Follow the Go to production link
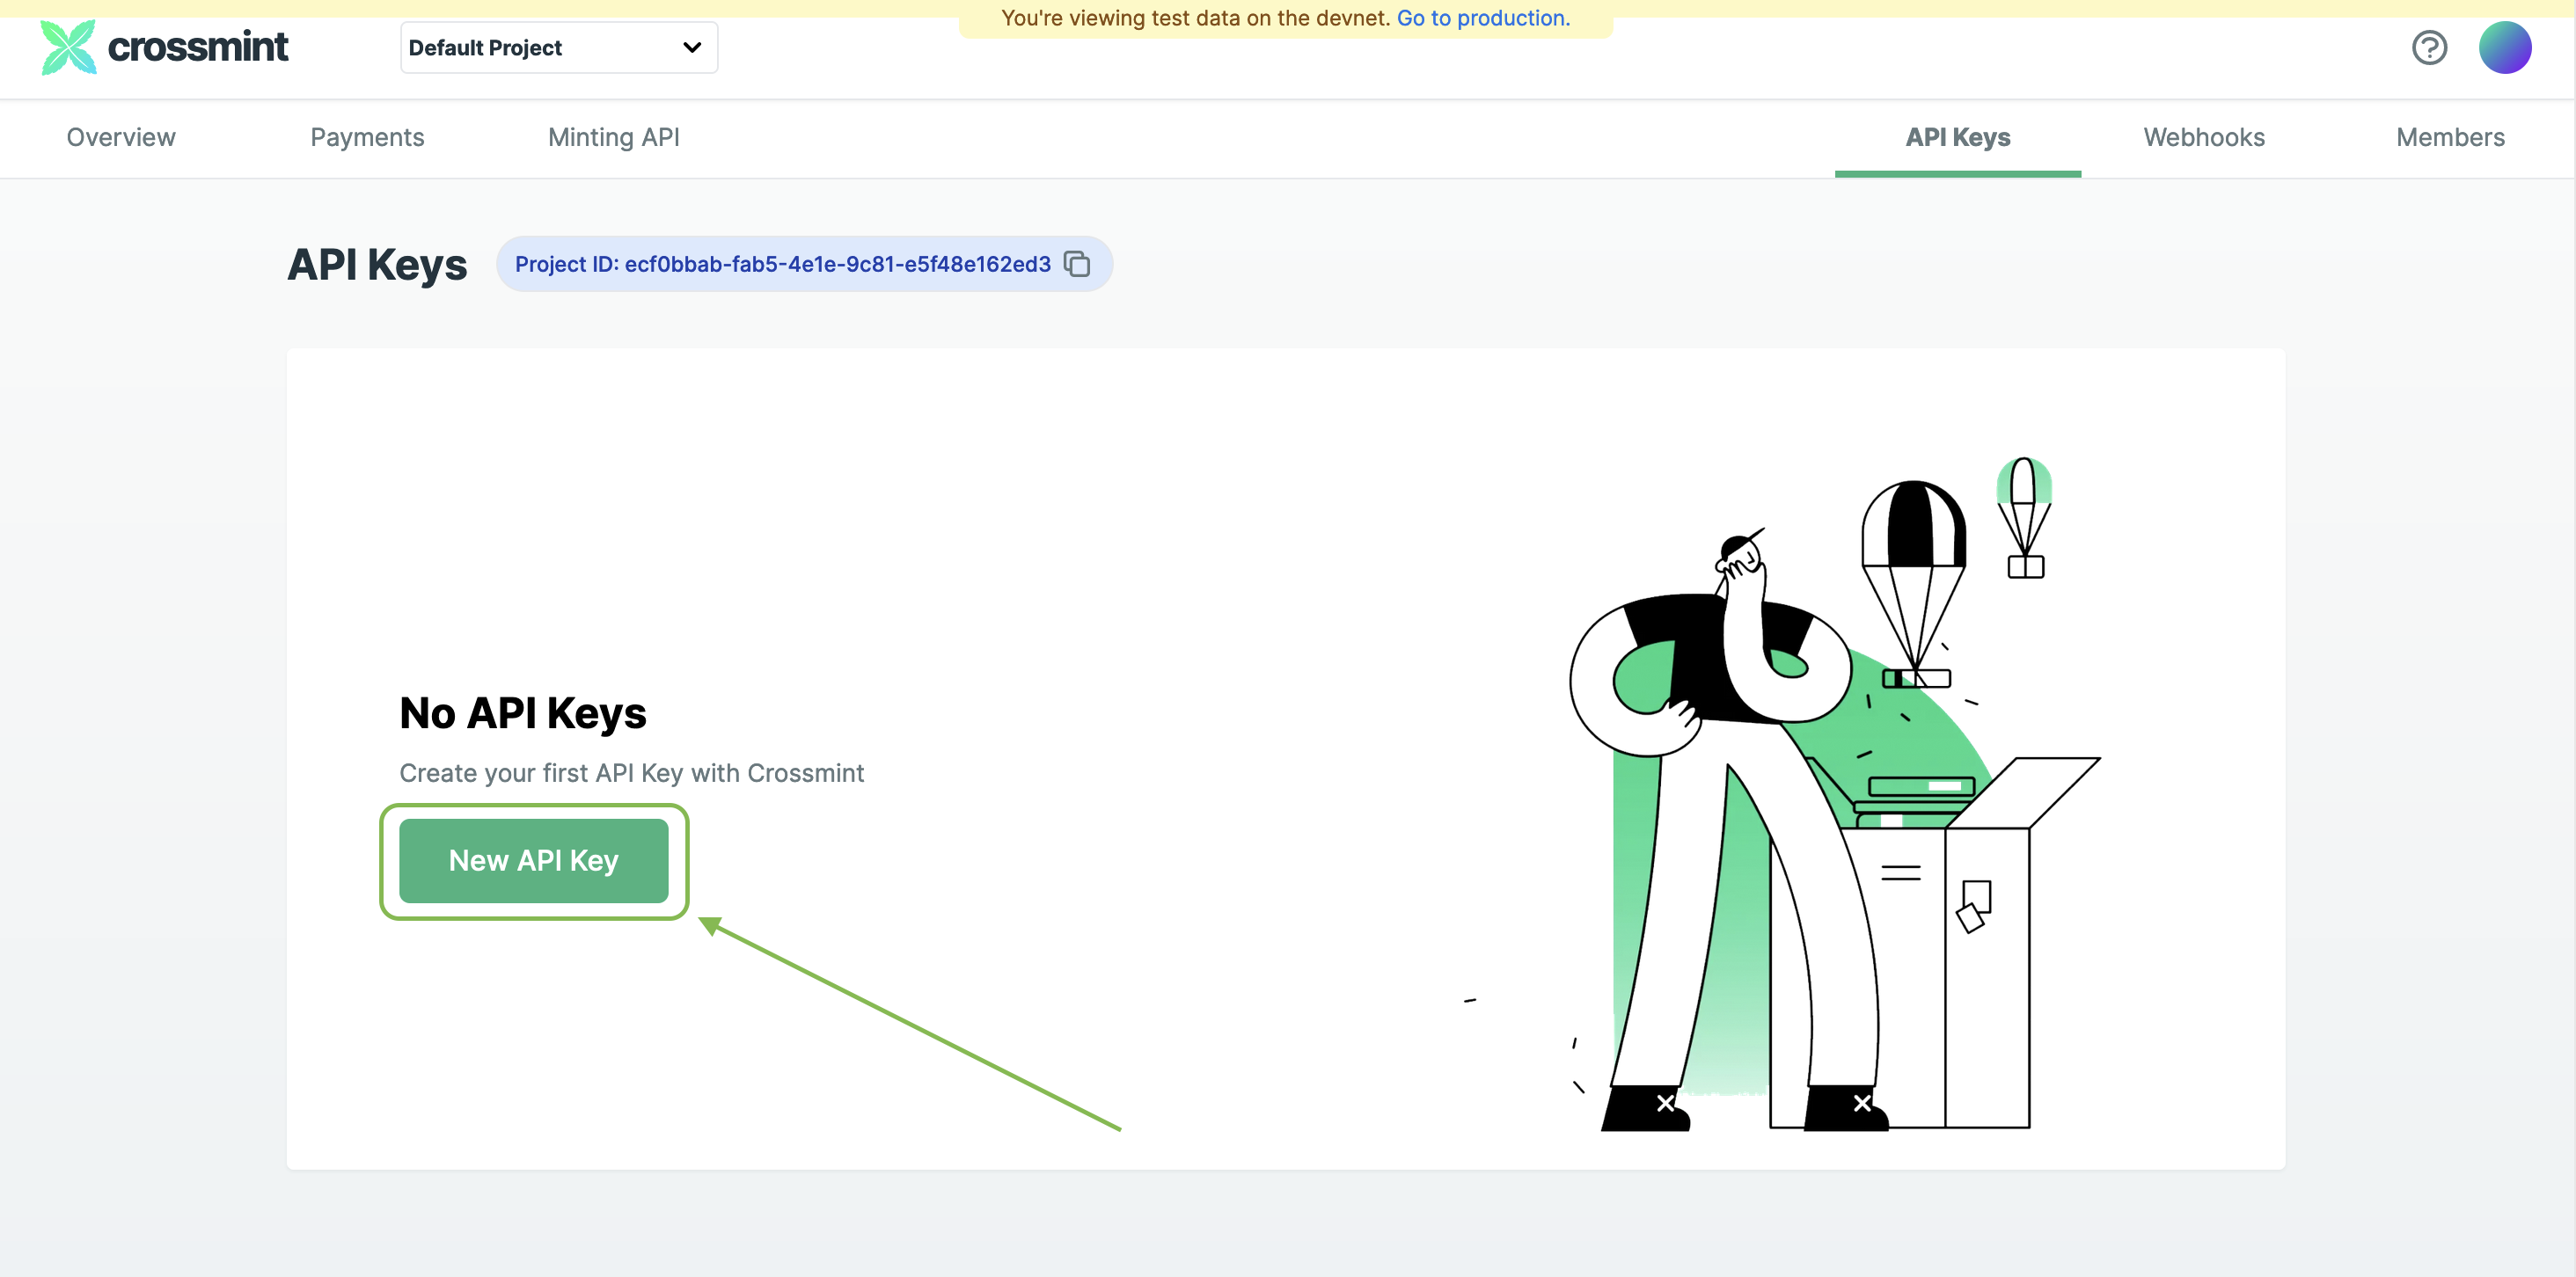This screenshot has height=1277, width=2576. 1482,18
